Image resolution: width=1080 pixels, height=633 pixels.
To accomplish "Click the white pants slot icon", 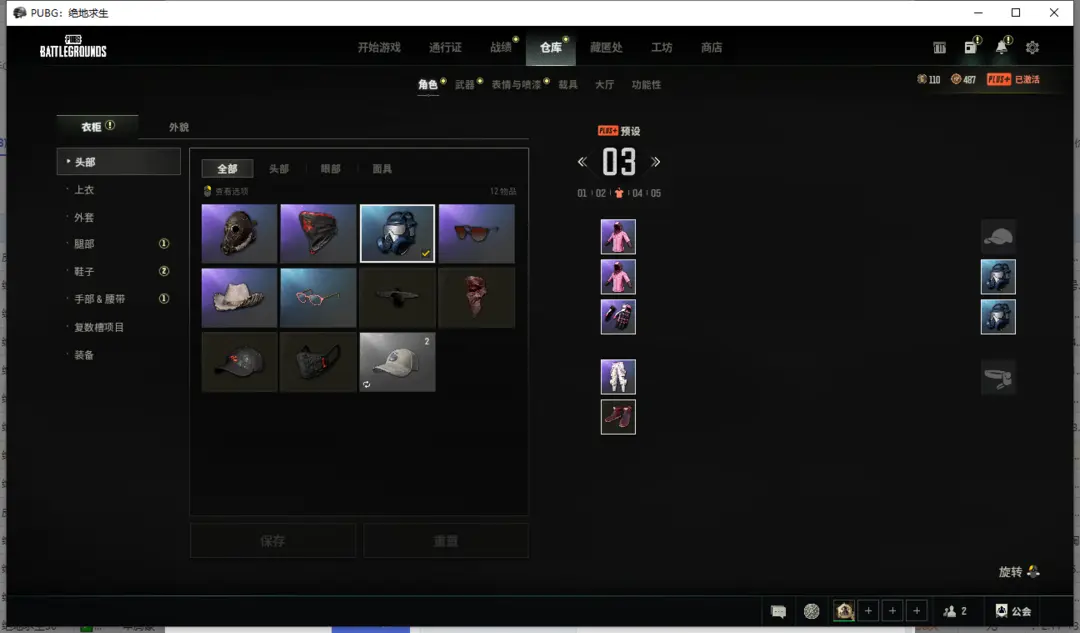I will click(618, 377).
